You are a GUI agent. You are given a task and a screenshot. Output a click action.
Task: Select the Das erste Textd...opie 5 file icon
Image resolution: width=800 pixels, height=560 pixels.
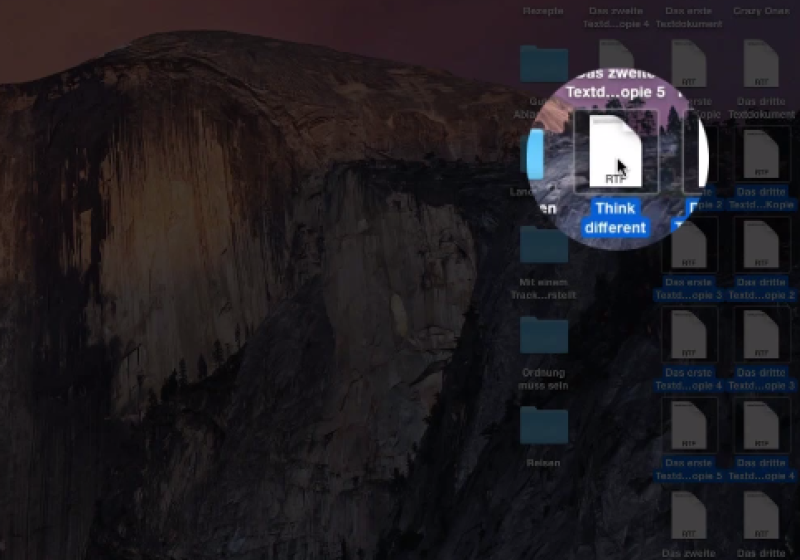pyautogui.click(x=688, y=425)
